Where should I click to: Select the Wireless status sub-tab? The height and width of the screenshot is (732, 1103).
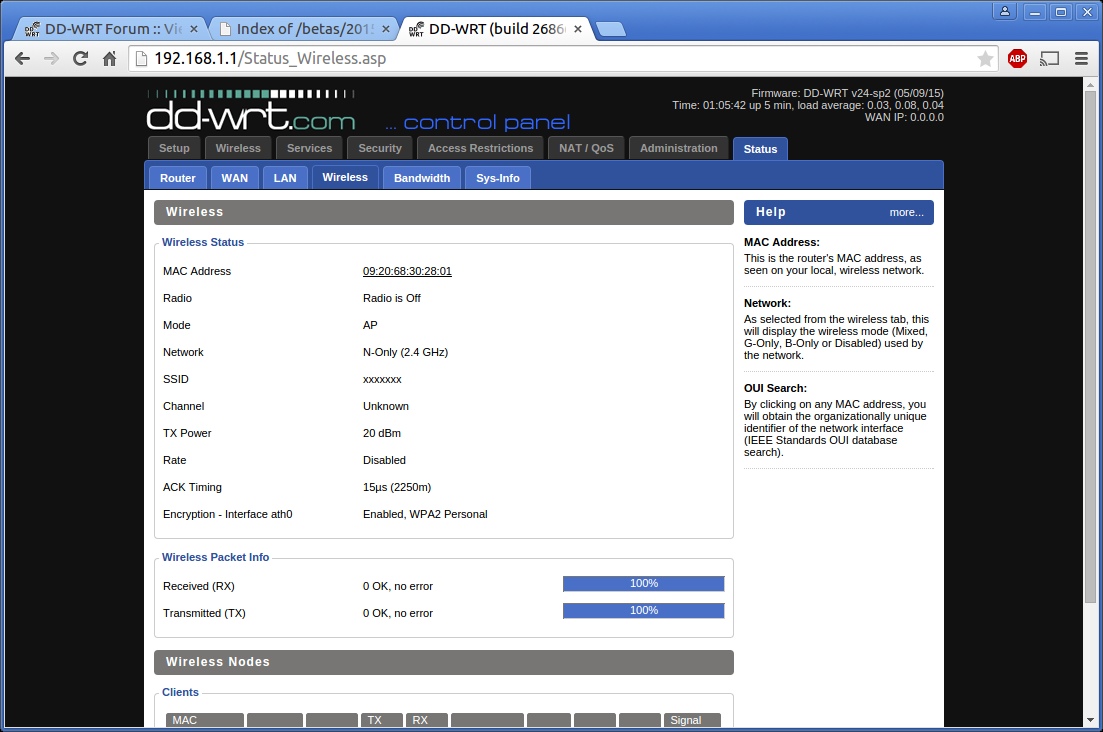pyautogui.click(x=345, y=177)
